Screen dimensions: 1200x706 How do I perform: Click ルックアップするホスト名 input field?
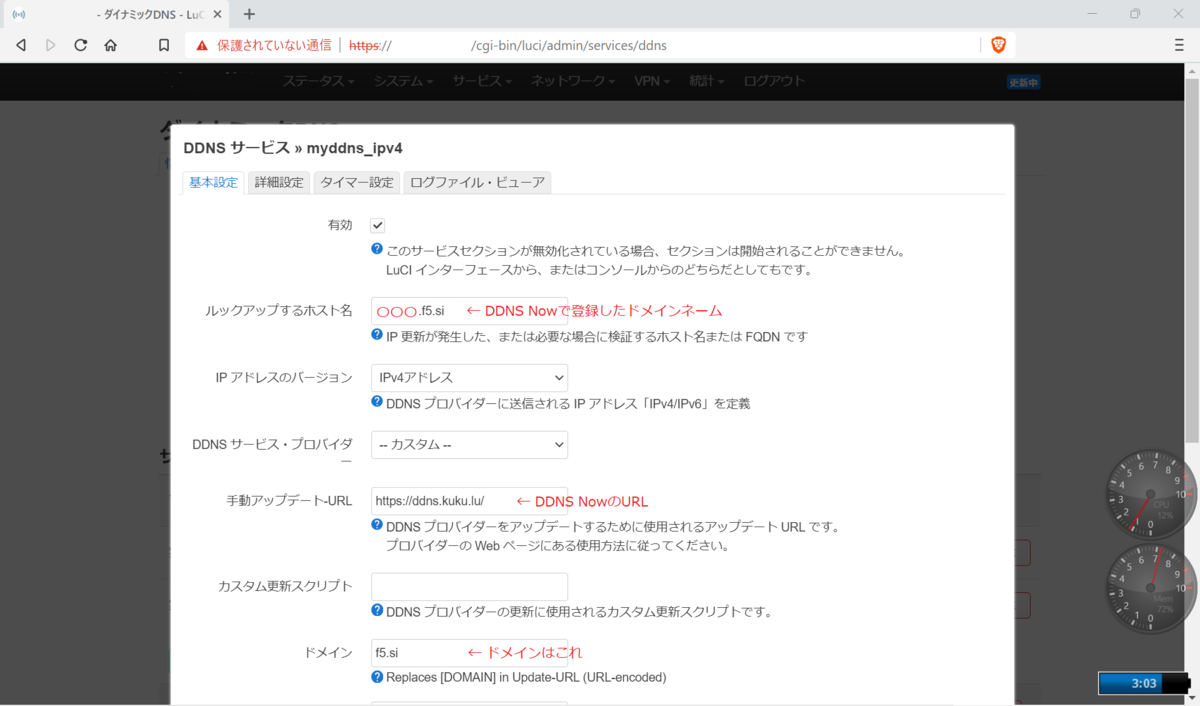pos(469,310)
